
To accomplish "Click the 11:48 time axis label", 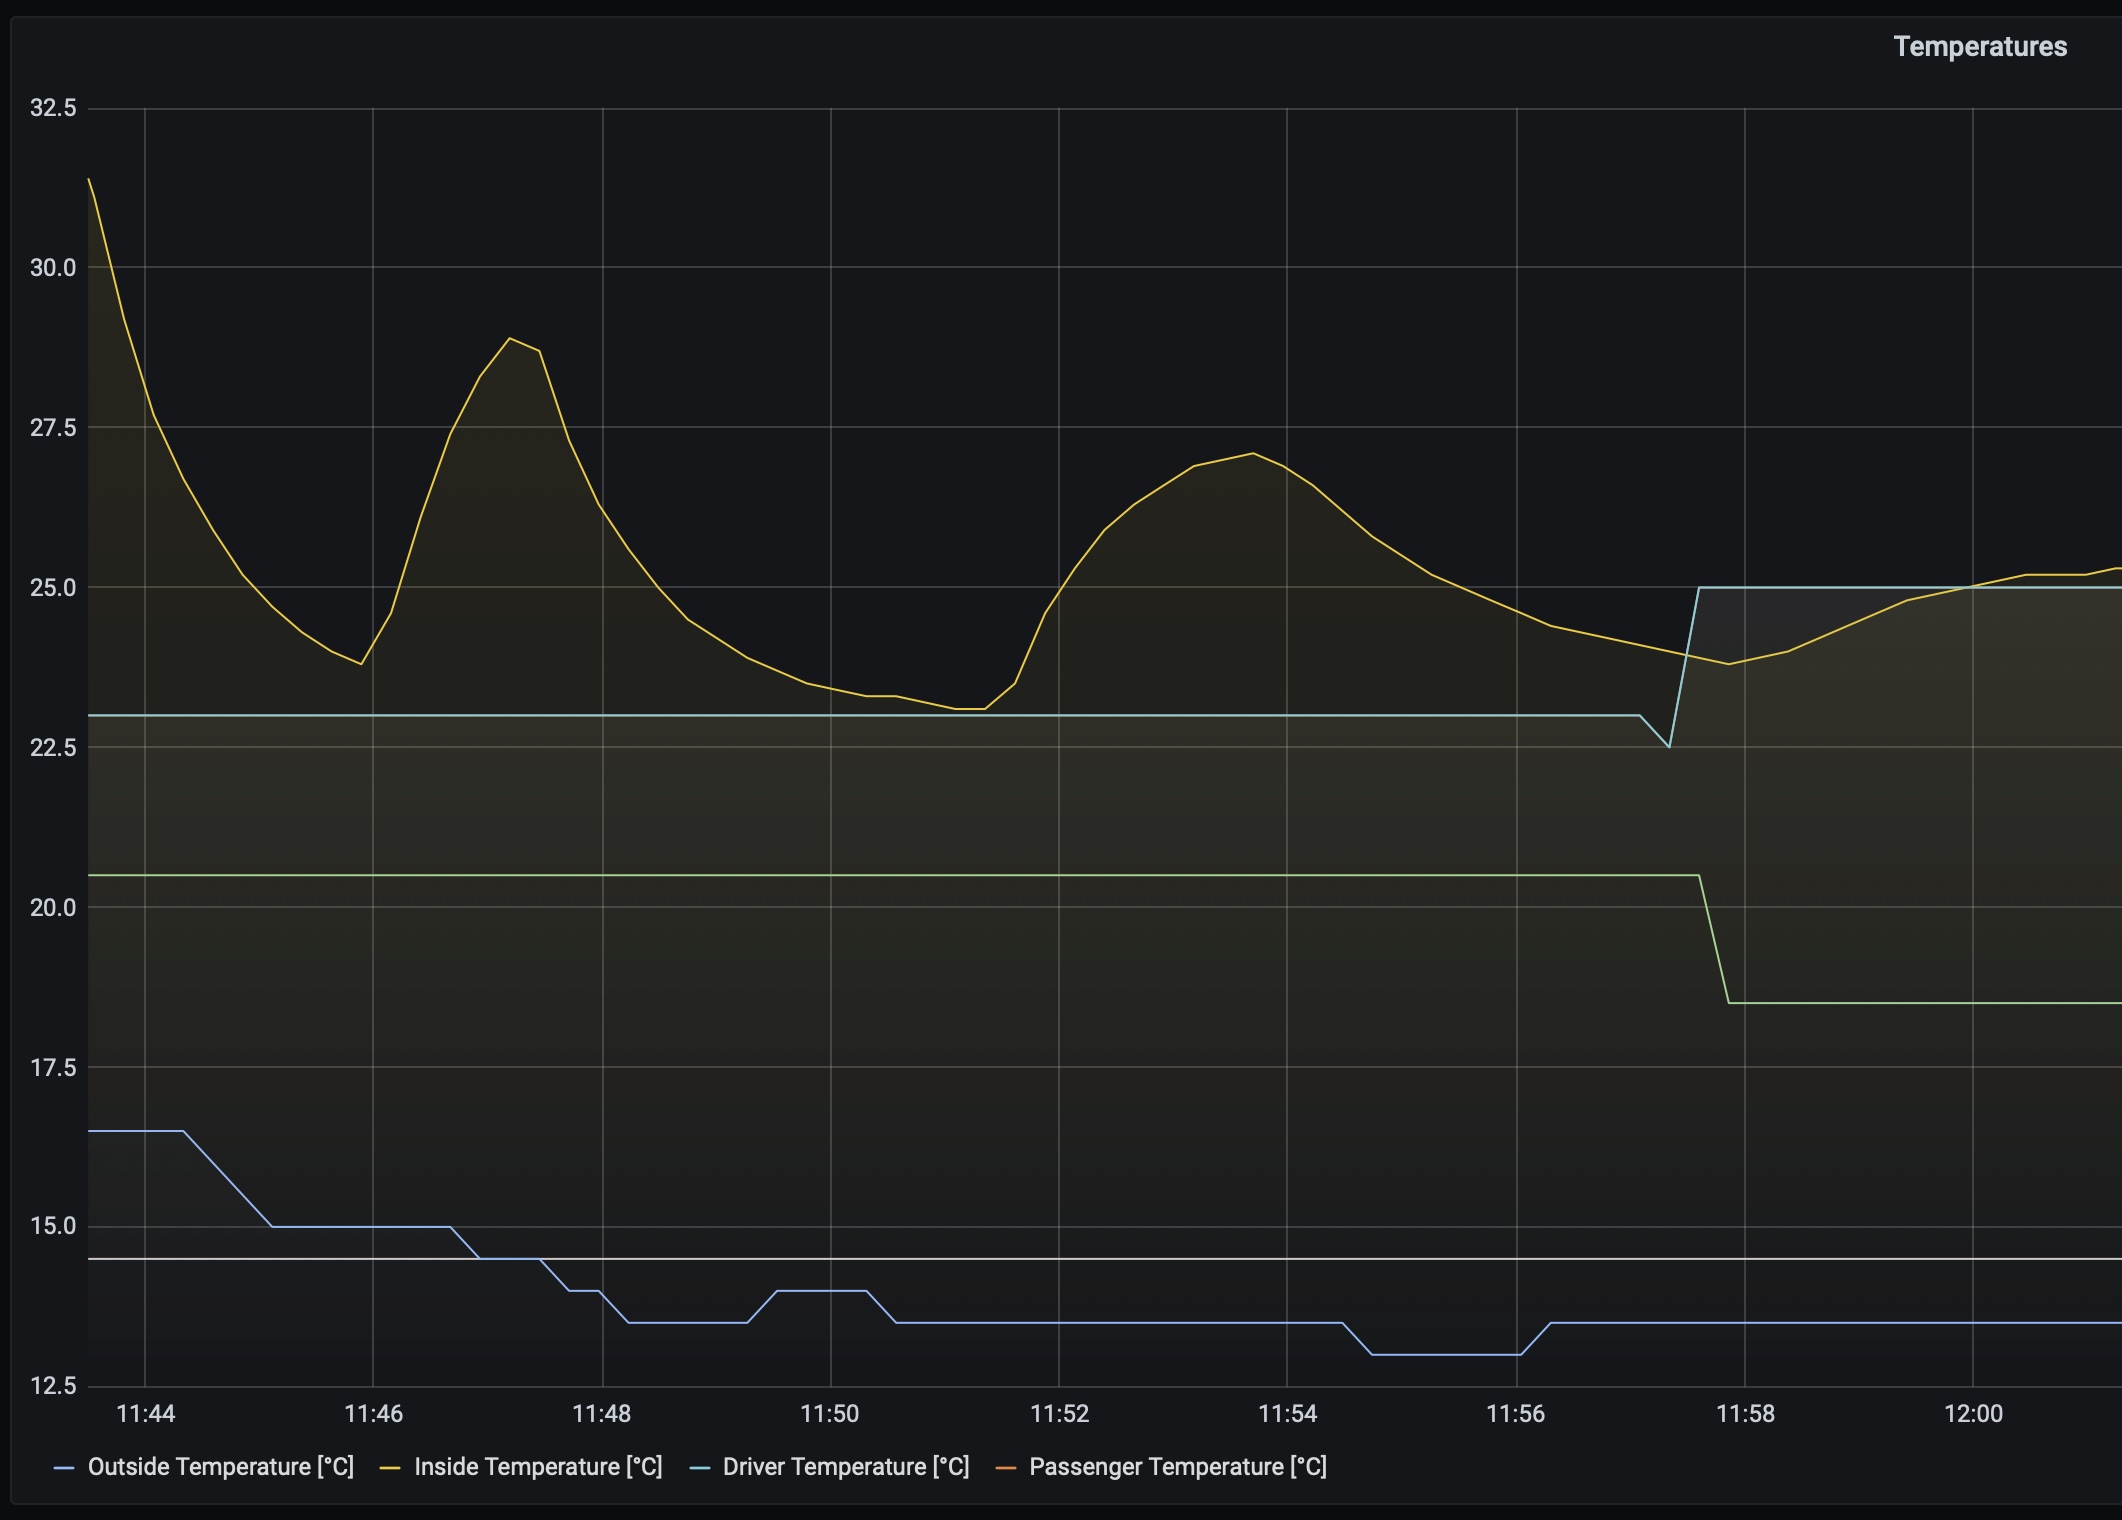I will tap(602, 1413).
